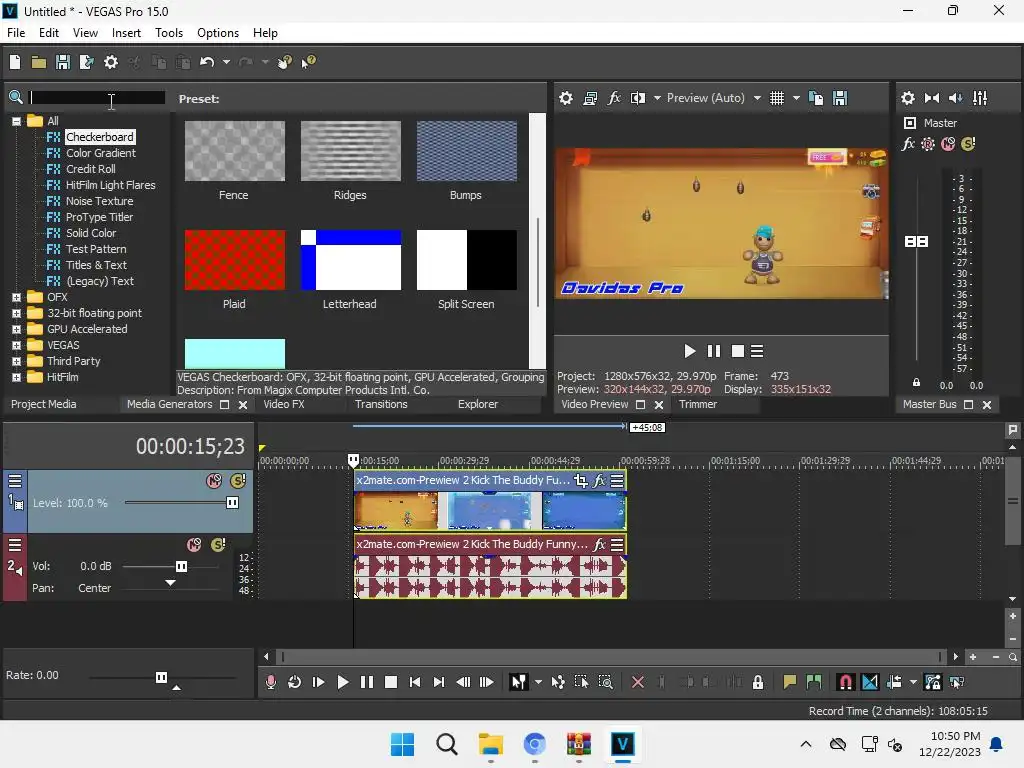Screen dimensions: 1024x768
Task: Create a new project with New icon
Action: point(15,62)
